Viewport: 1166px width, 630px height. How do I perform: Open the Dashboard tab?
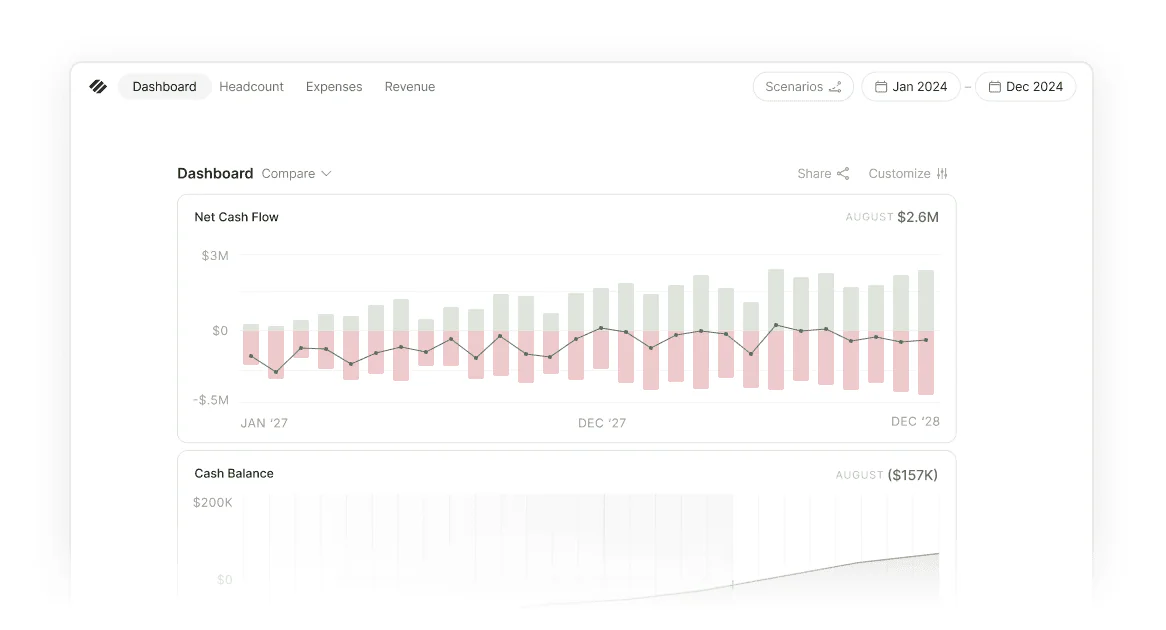click(x=164, y=87)
